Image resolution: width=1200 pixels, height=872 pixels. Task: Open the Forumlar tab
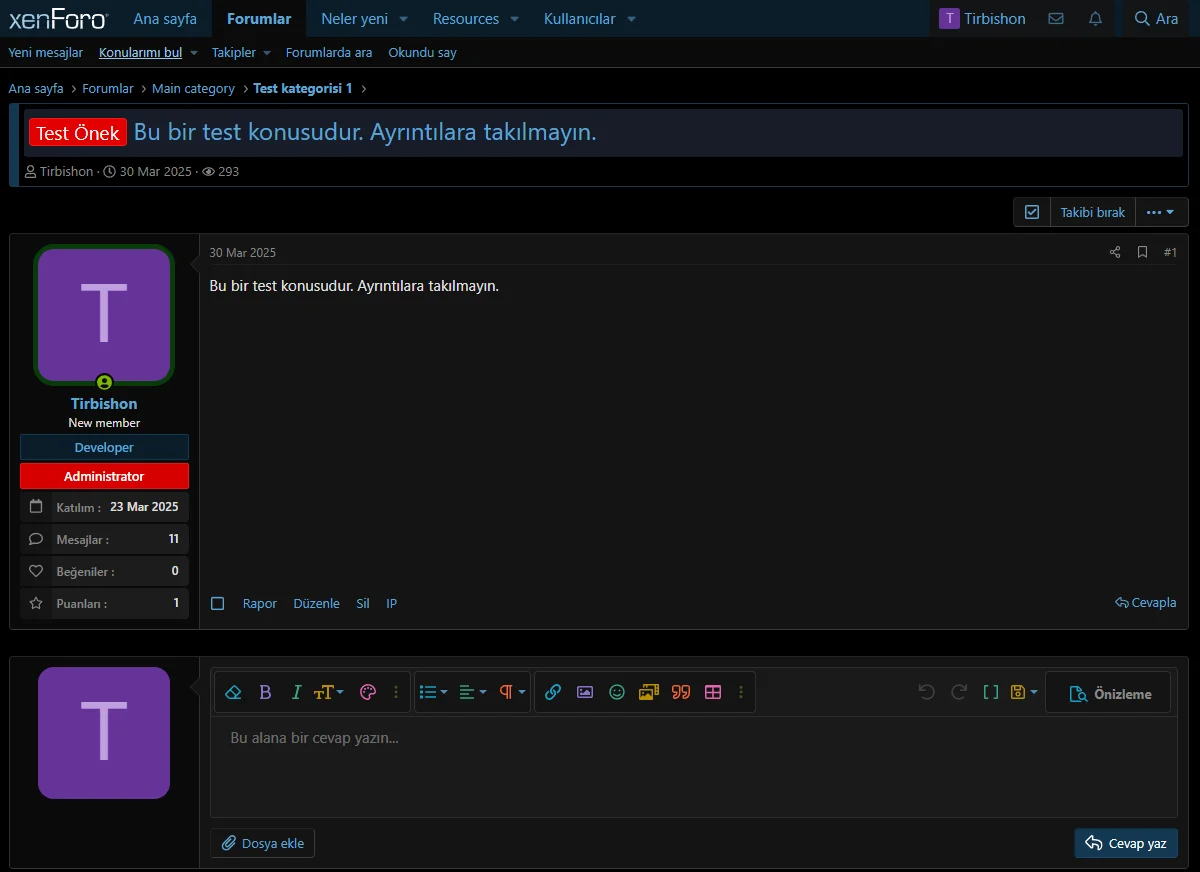(259, 19)
